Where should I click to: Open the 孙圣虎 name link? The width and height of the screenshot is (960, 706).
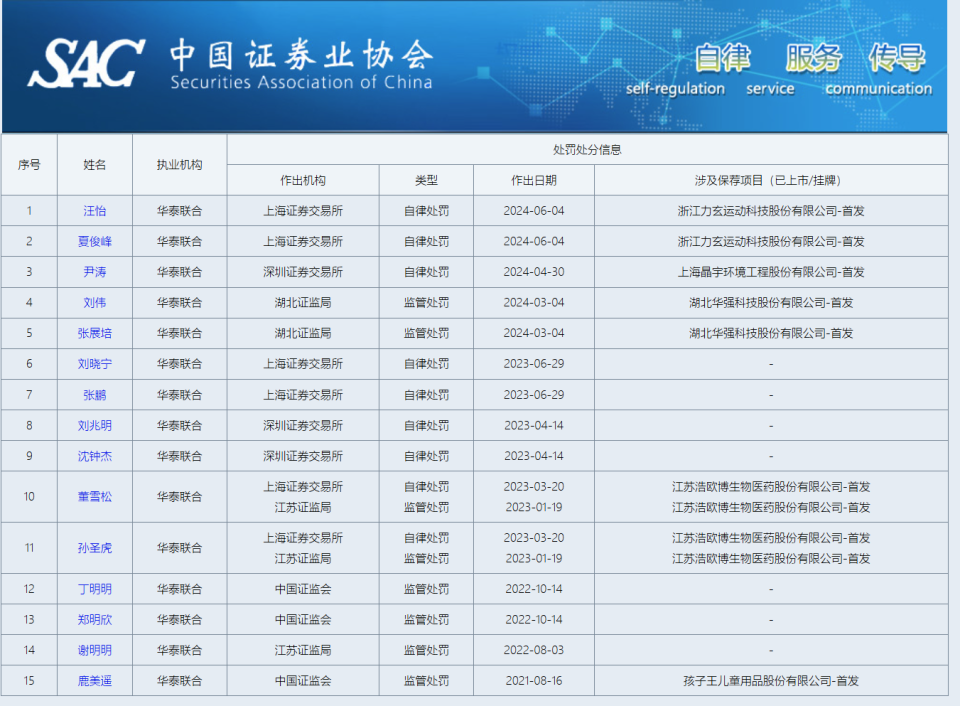coord(95,548)
